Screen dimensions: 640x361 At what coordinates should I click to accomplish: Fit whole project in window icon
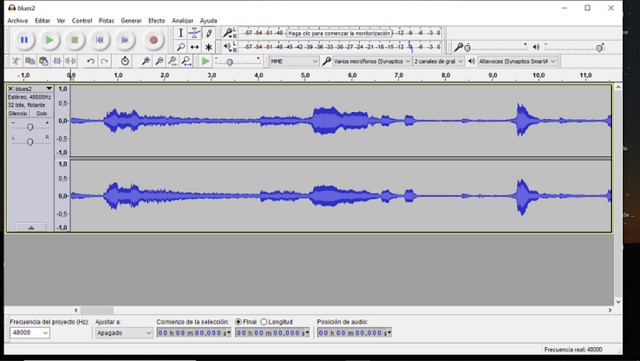tap(187, 61)
